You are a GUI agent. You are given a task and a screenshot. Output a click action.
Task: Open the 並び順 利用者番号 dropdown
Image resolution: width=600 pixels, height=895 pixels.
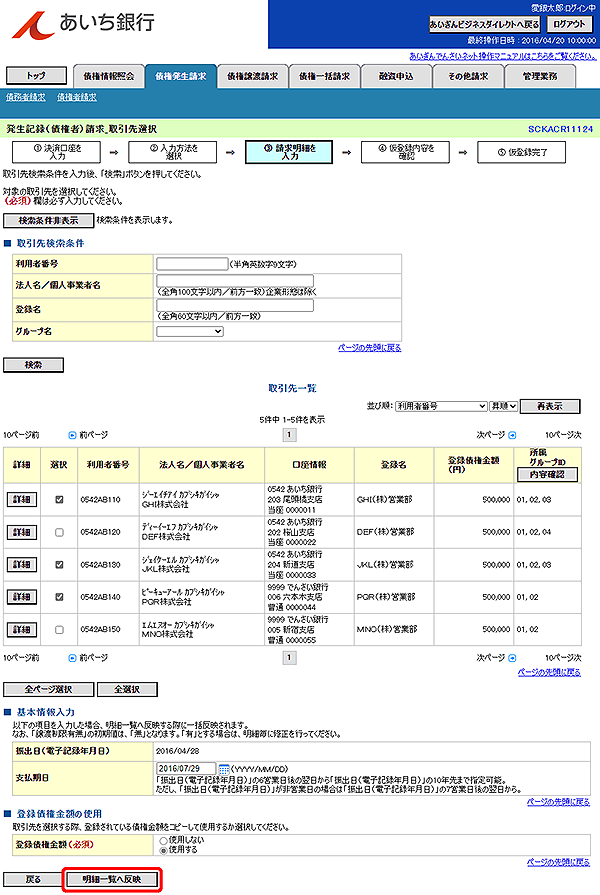coord(441,406)
